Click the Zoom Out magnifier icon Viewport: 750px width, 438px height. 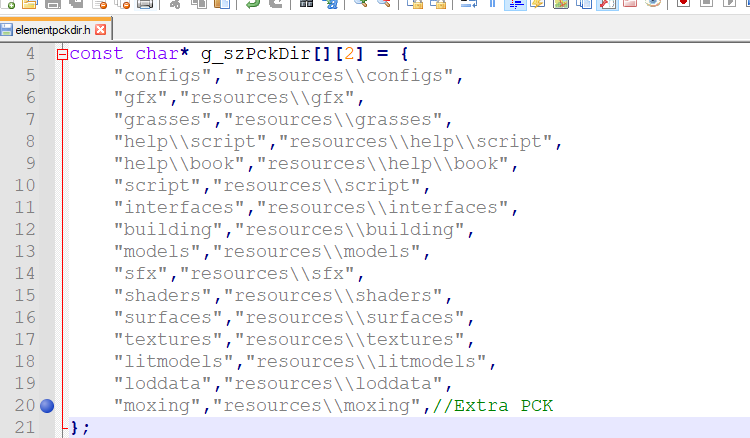click(383, 4)
